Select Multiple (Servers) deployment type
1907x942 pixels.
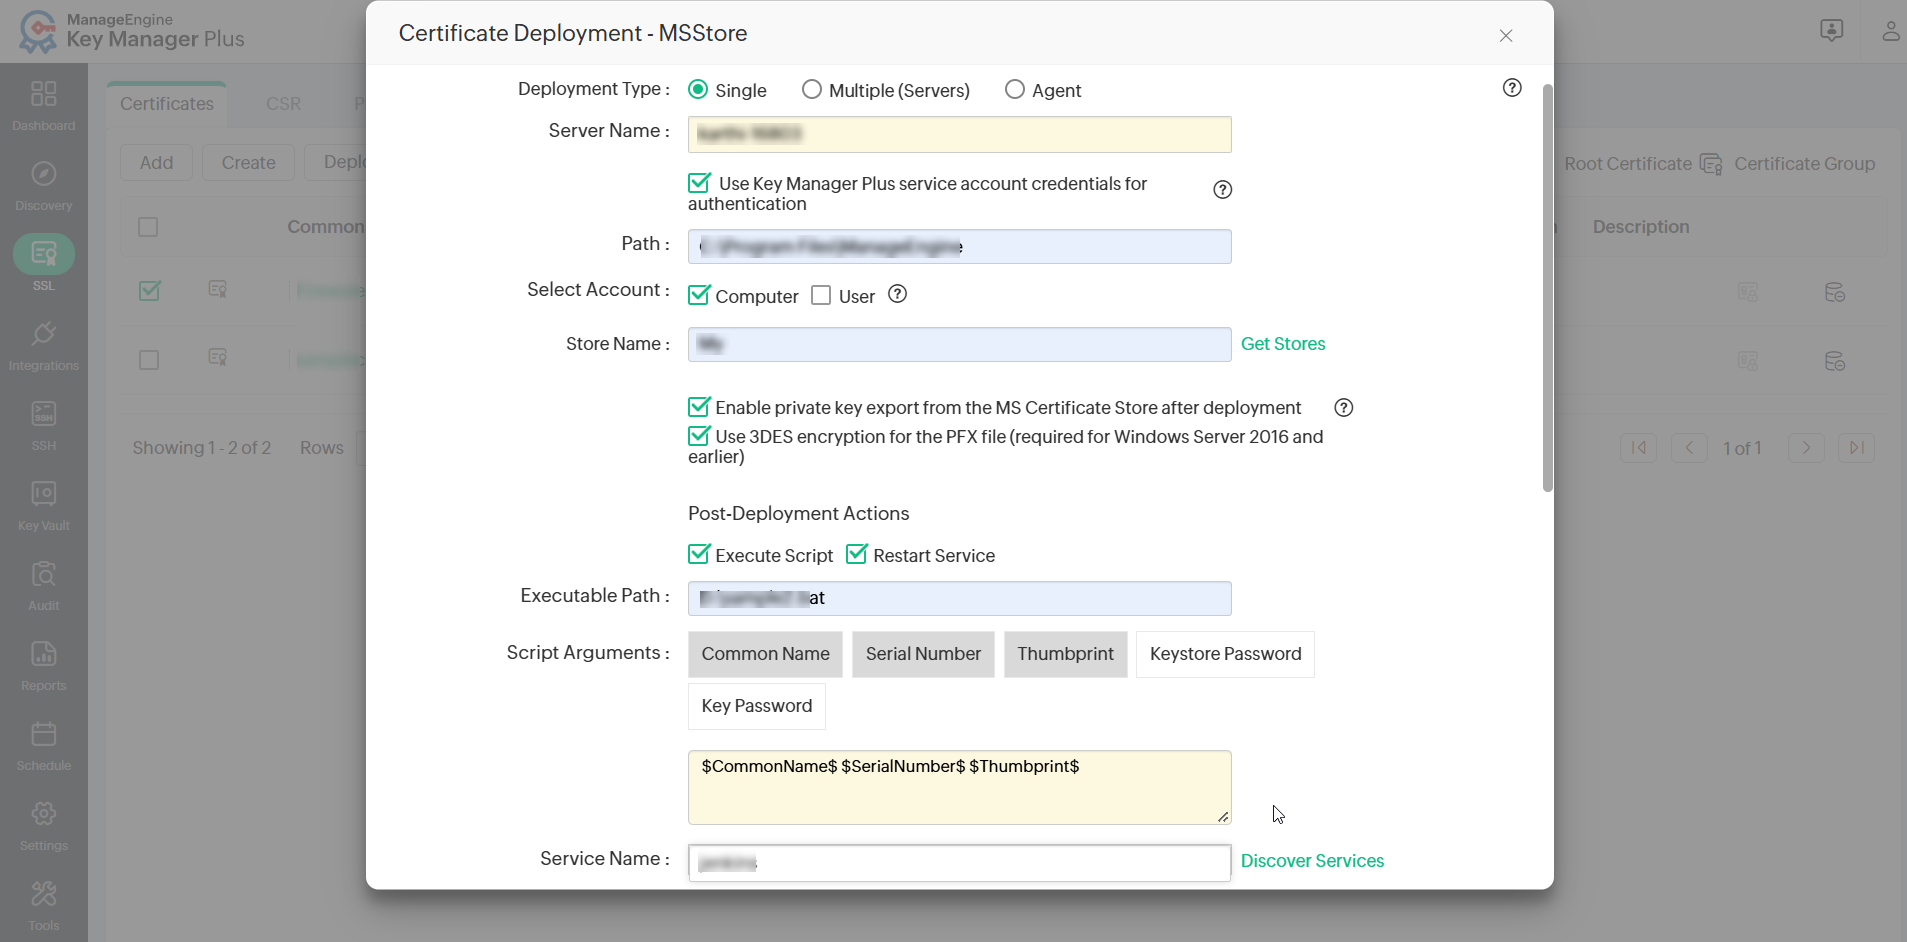tap(812, 90)
